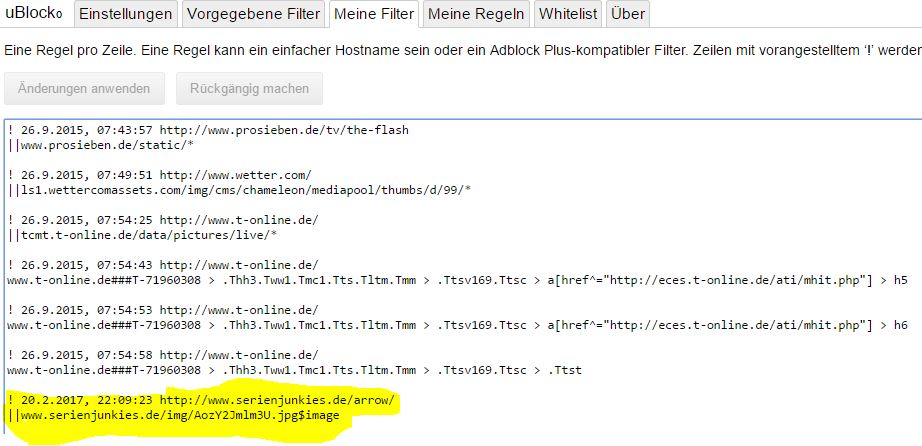Click the serienjunkies.de AozY2Jmlm3U.jpg$image filter

click(174, 416)
